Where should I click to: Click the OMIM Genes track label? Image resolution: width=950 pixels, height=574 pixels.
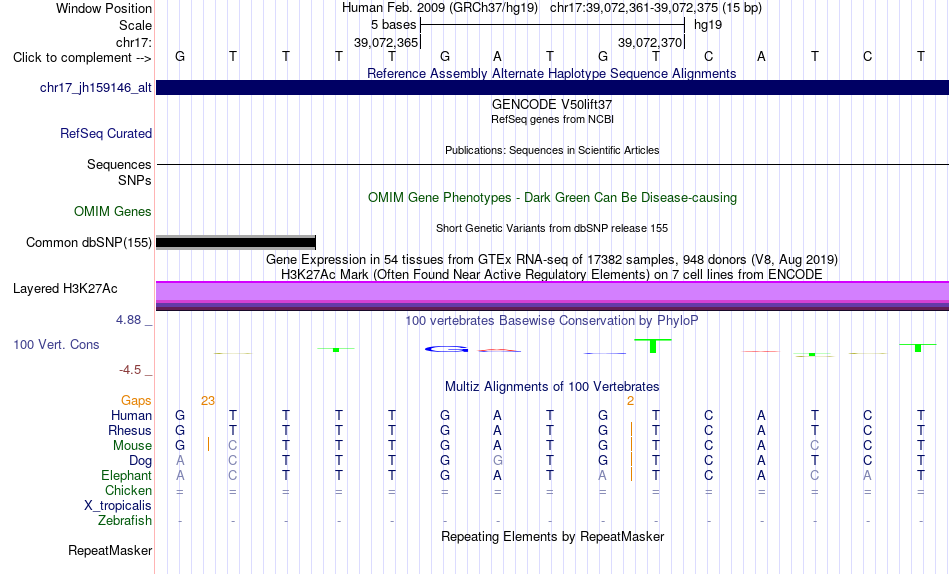click(113, 212)
